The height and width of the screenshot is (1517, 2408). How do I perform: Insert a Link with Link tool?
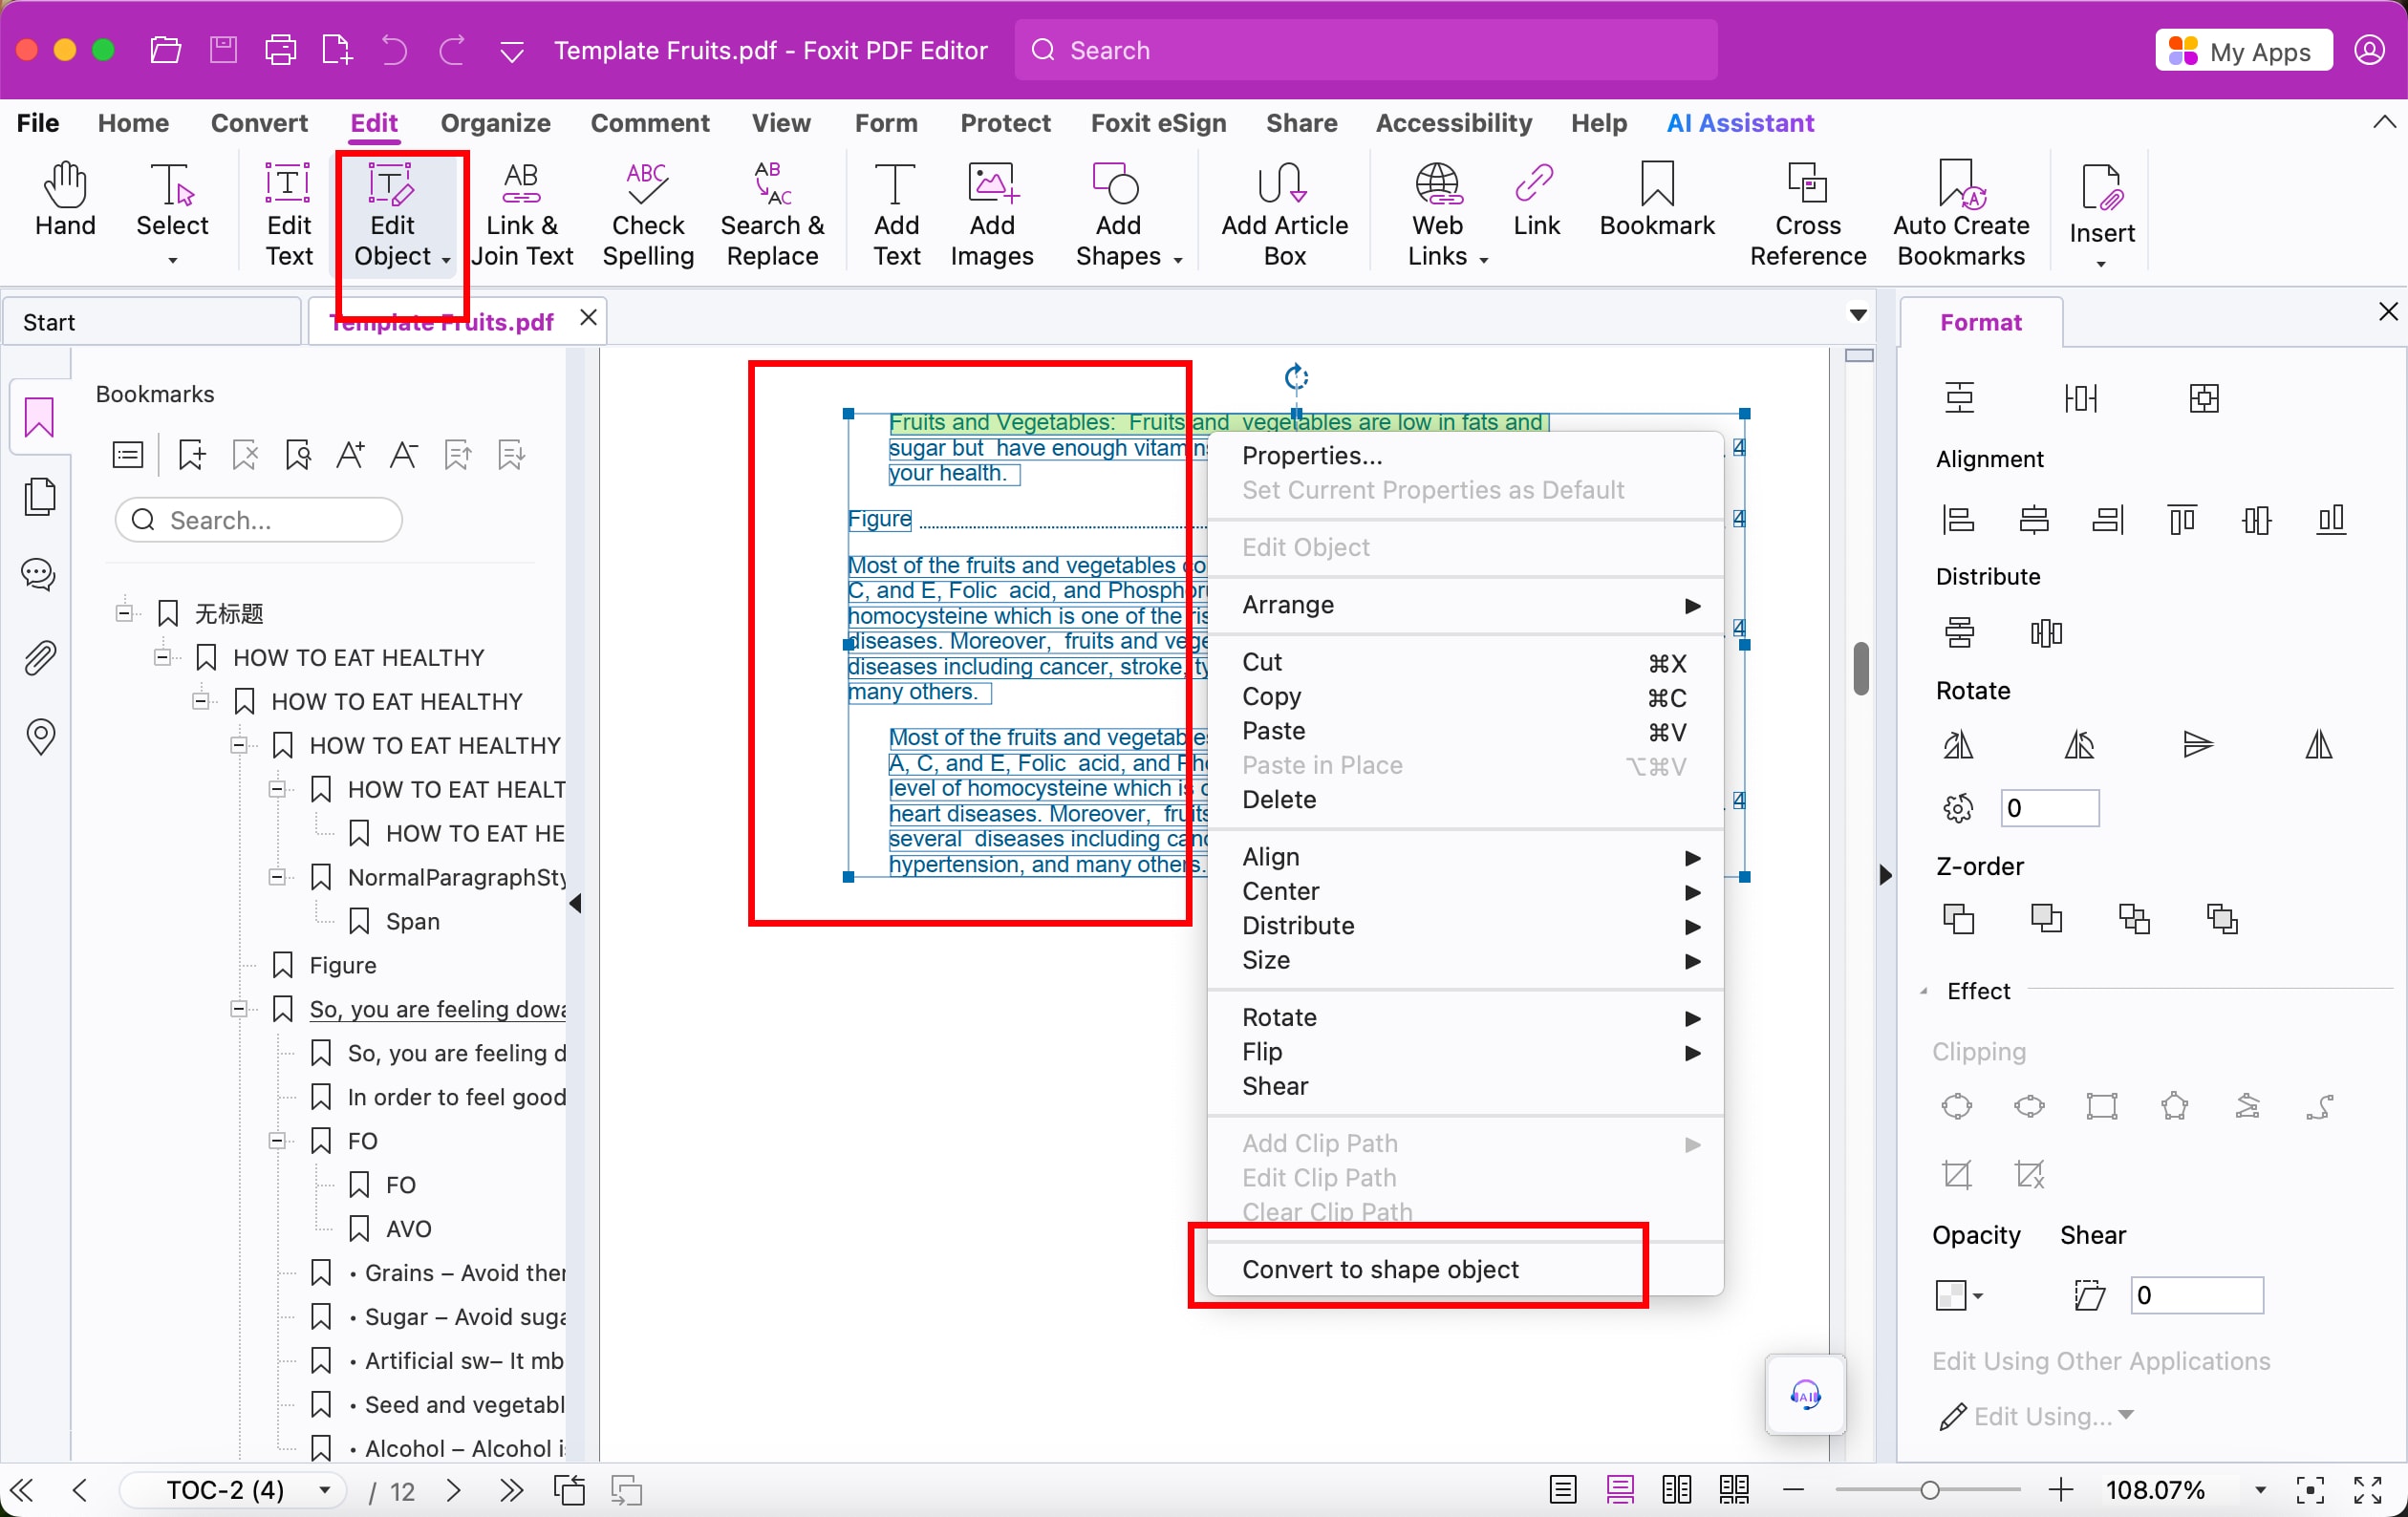(1536, 200)
